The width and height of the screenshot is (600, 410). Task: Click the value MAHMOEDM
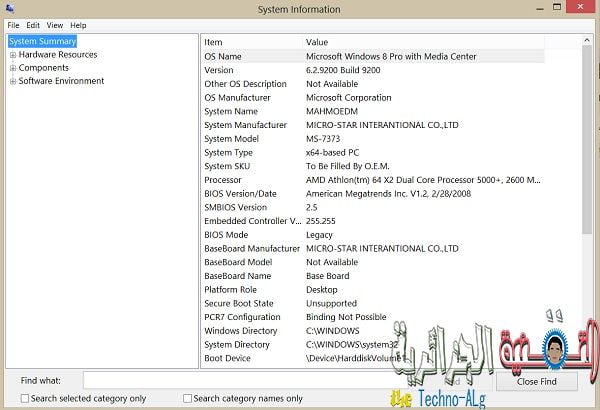tap(332, 111)
